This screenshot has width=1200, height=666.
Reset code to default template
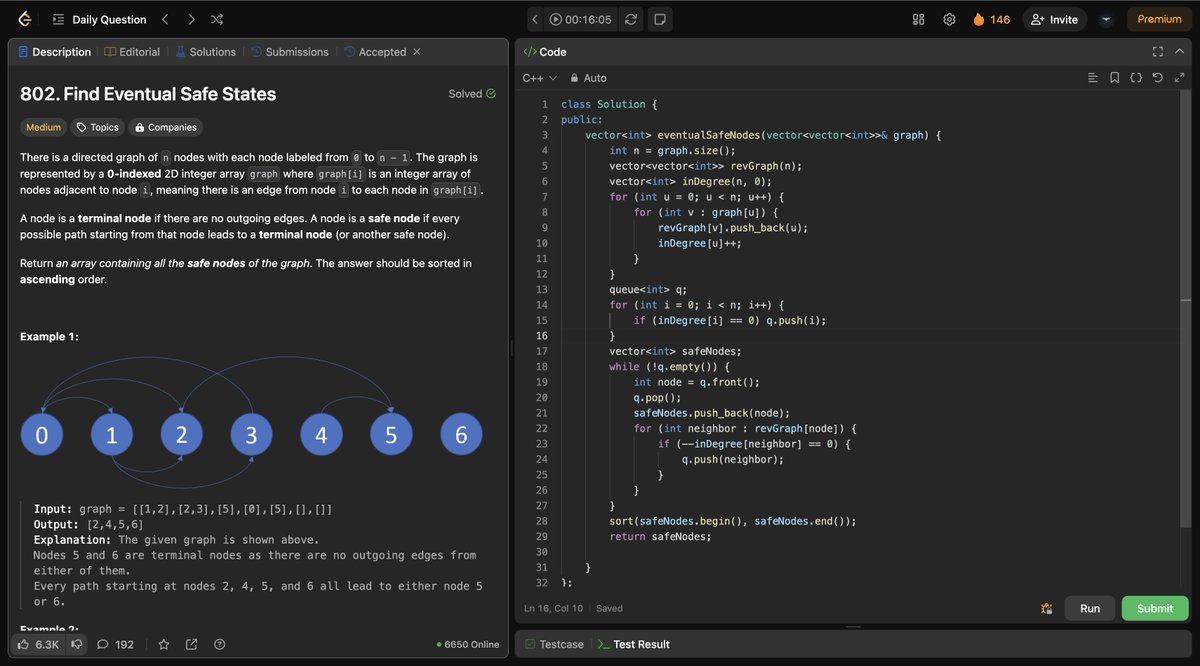(1158, 77)
